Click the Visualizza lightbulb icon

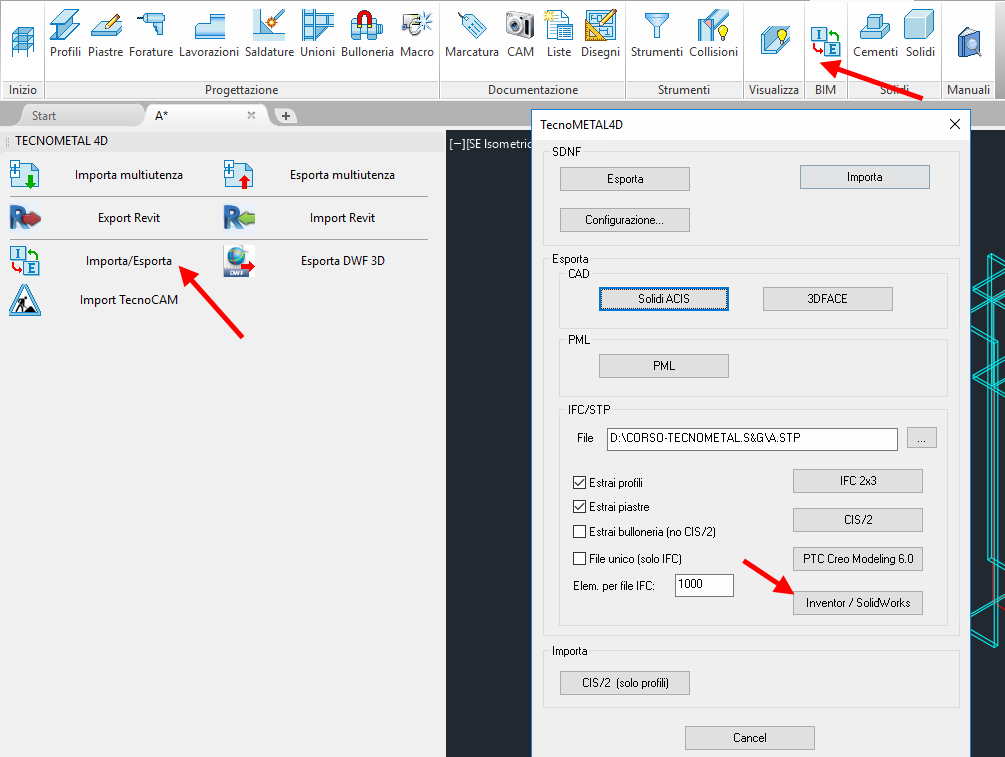774,40
